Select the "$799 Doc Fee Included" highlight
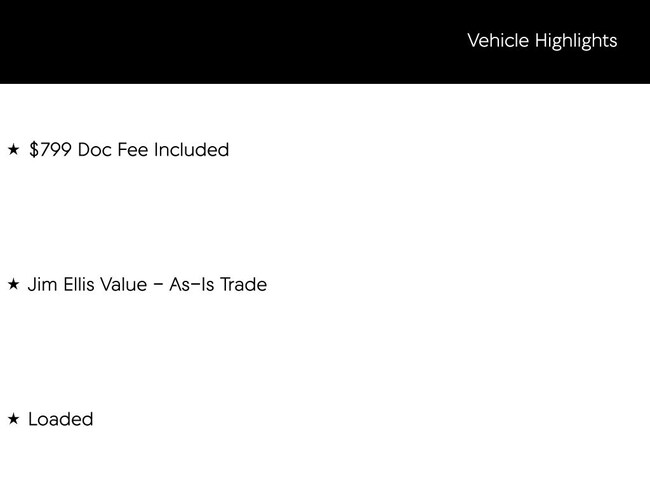The height and width of the screenshot is (488, 650). click(129, 150)
